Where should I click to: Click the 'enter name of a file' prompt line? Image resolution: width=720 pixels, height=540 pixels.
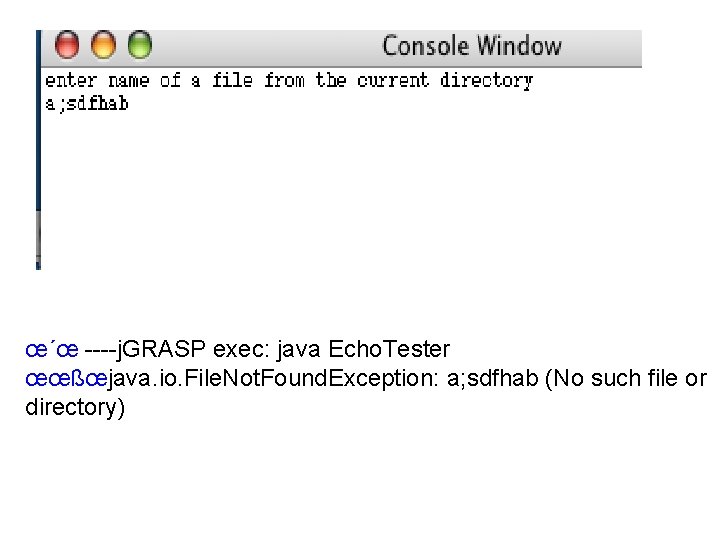tap(289, 81)
